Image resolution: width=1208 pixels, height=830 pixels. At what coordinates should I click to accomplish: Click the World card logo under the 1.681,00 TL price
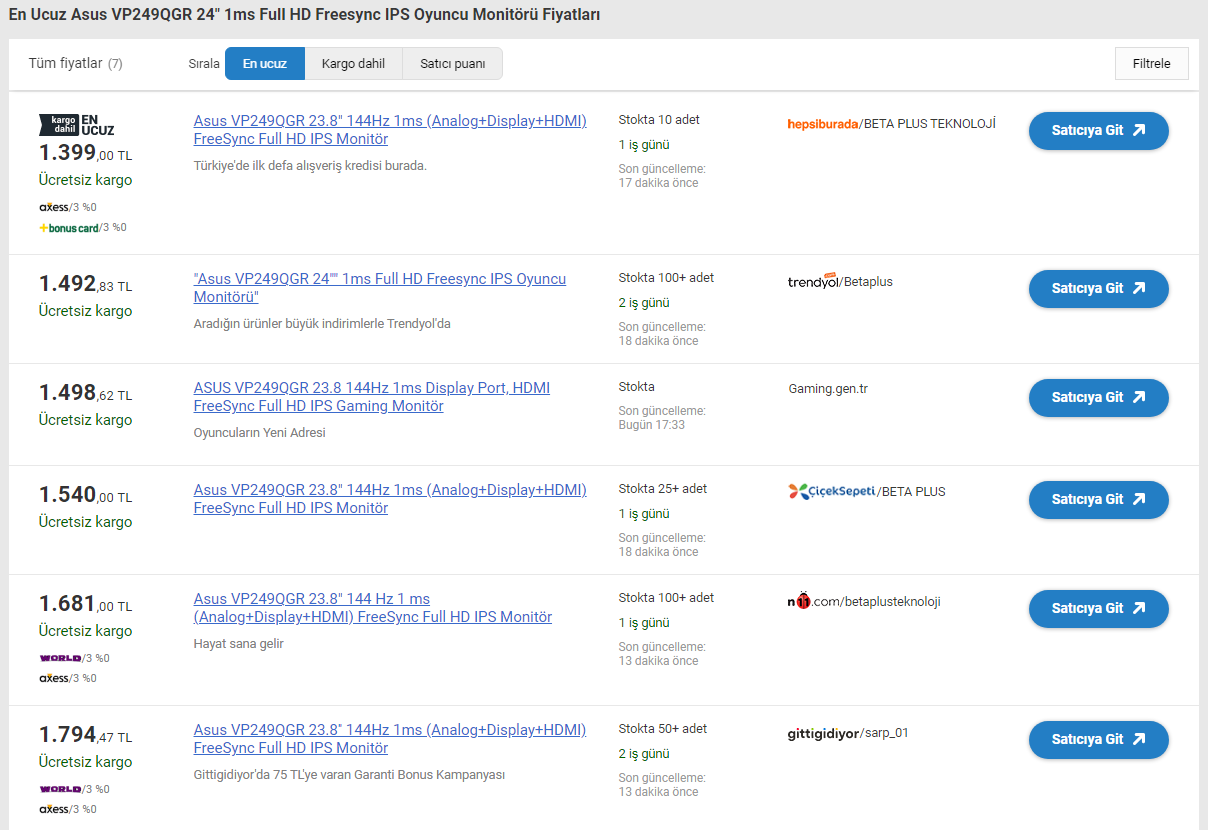[x=60, y=658]
